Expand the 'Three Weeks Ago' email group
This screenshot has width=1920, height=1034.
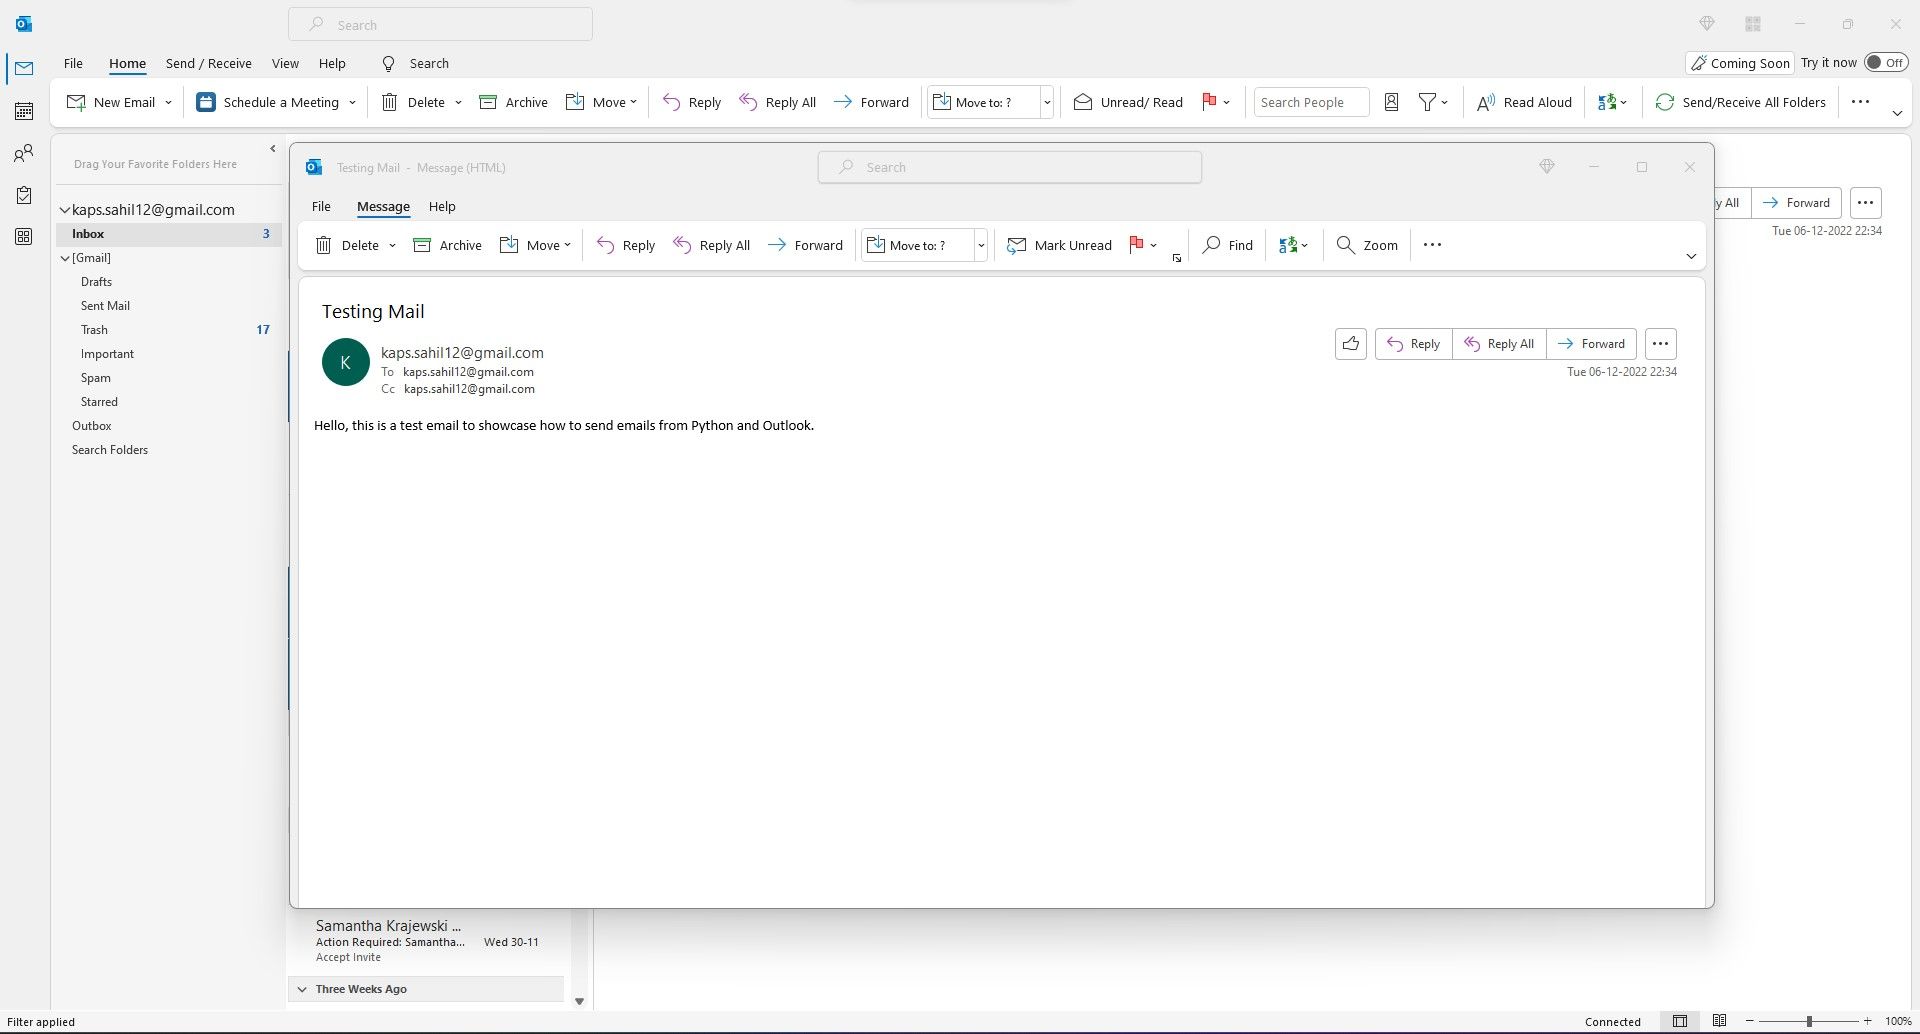click(303, 988)
